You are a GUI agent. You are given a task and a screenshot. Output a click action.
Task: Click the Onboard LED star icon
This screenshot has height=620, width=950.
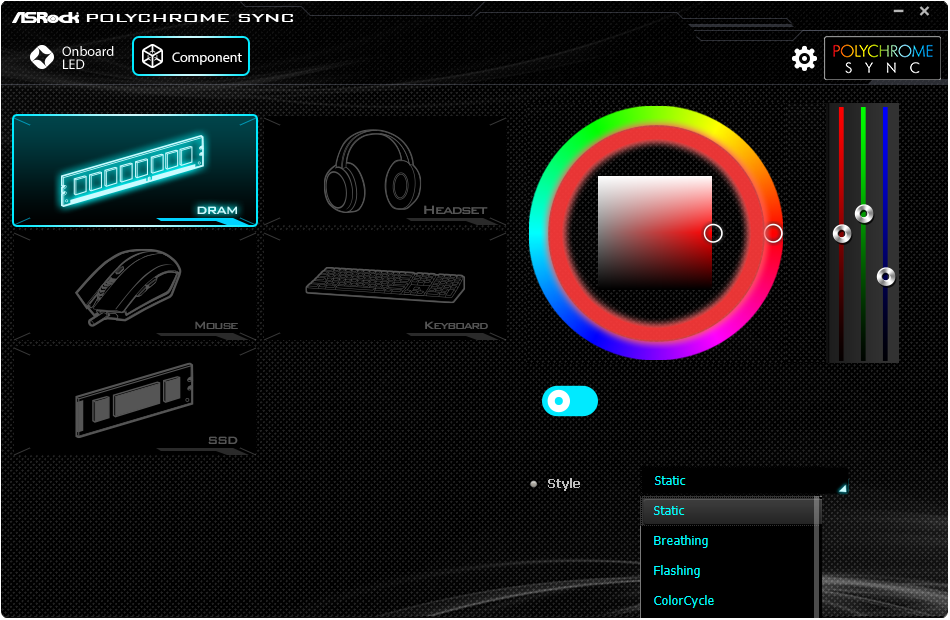tap(42, 58)
